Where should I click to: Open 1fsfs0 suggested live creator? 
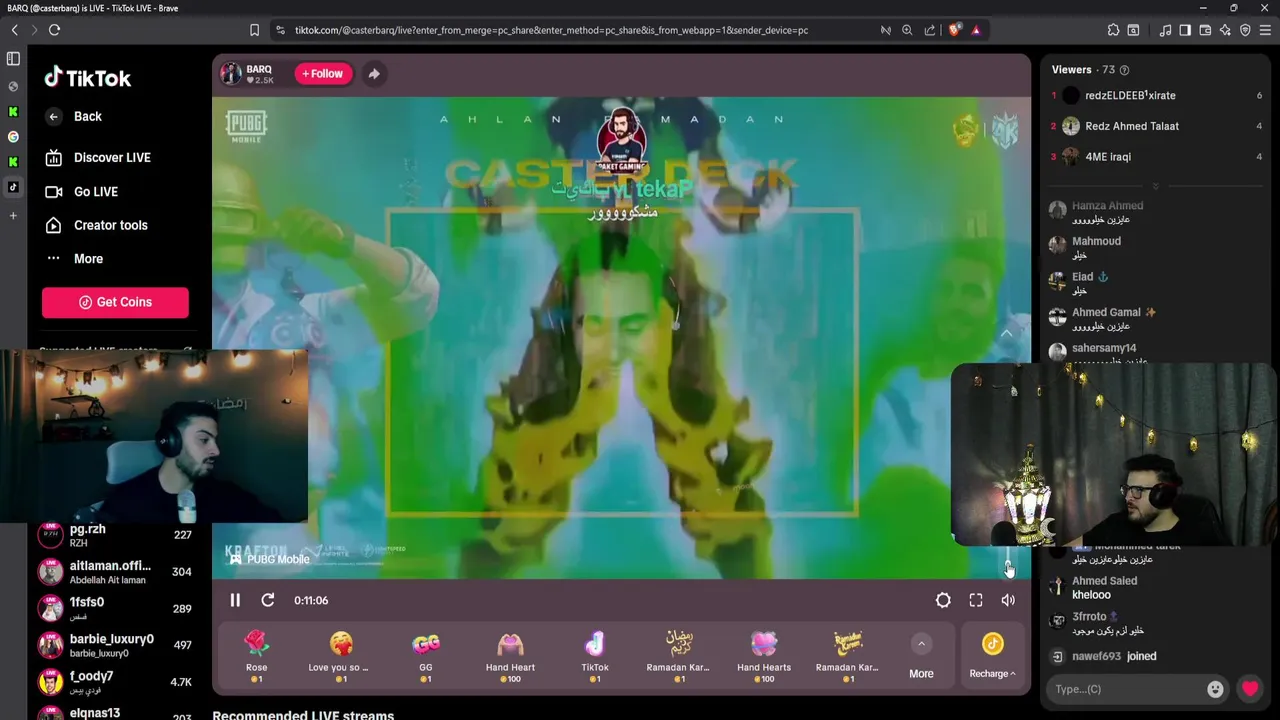(115, 608)
